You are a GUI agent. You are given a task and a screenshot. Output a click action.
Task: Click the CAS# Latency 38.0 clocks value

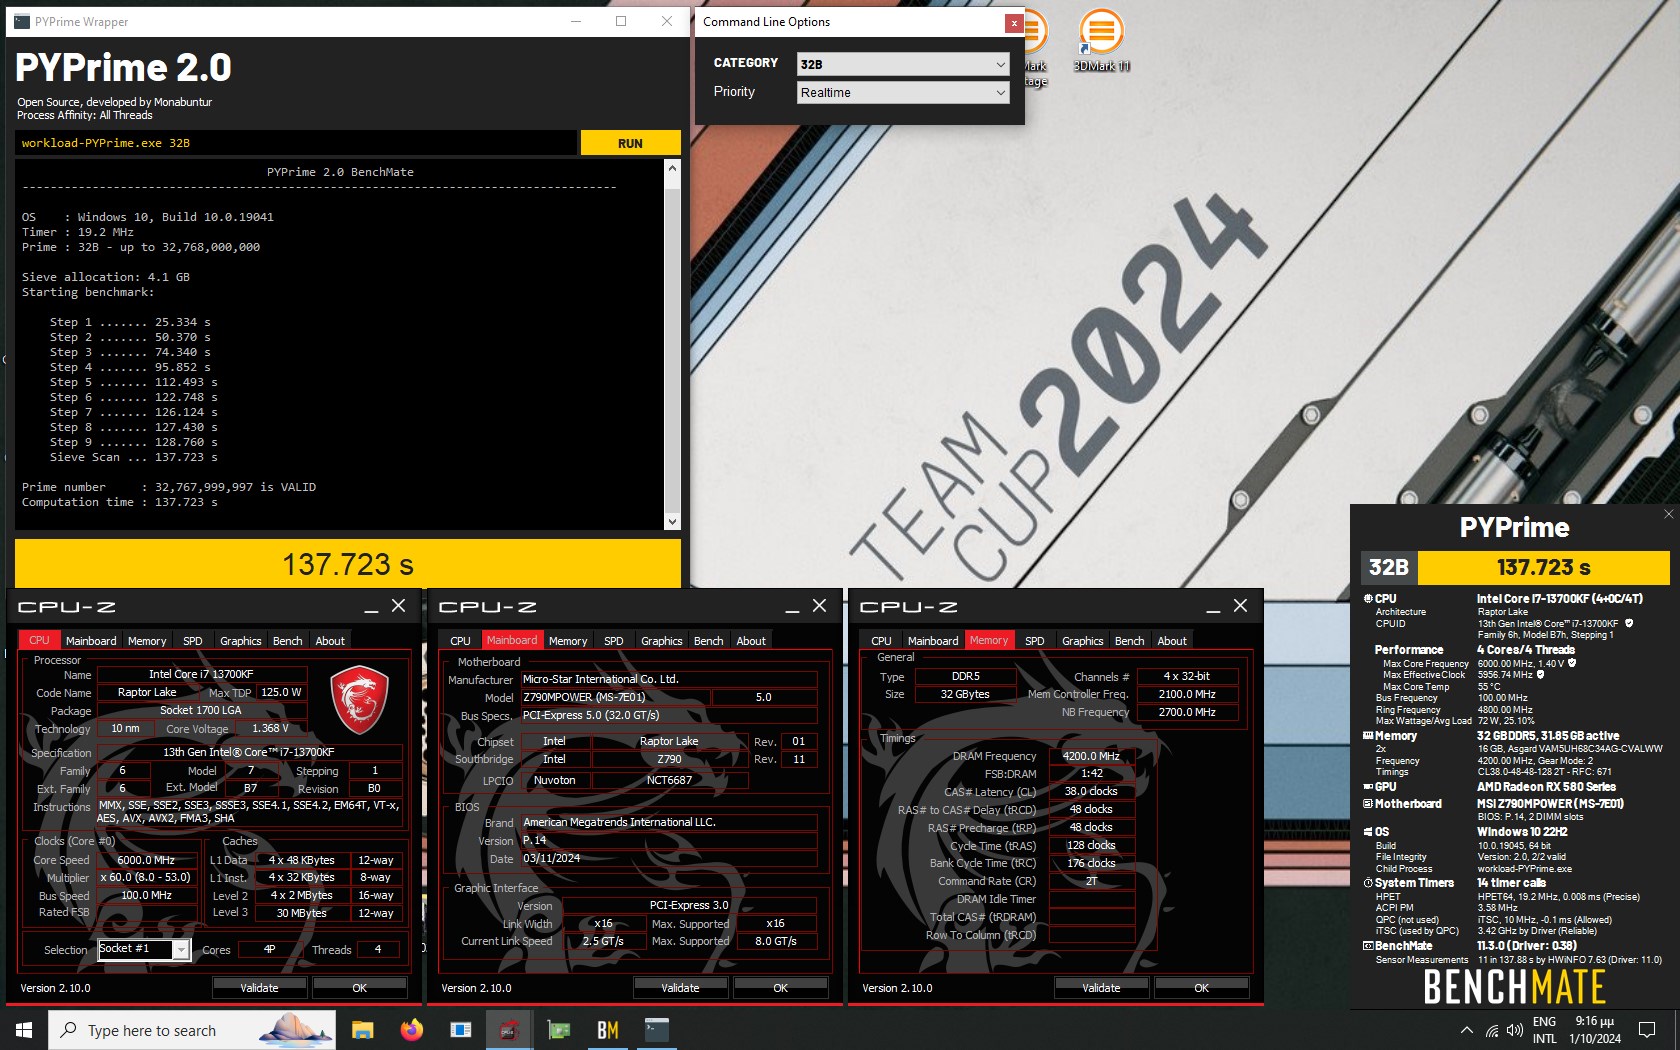1091,791
